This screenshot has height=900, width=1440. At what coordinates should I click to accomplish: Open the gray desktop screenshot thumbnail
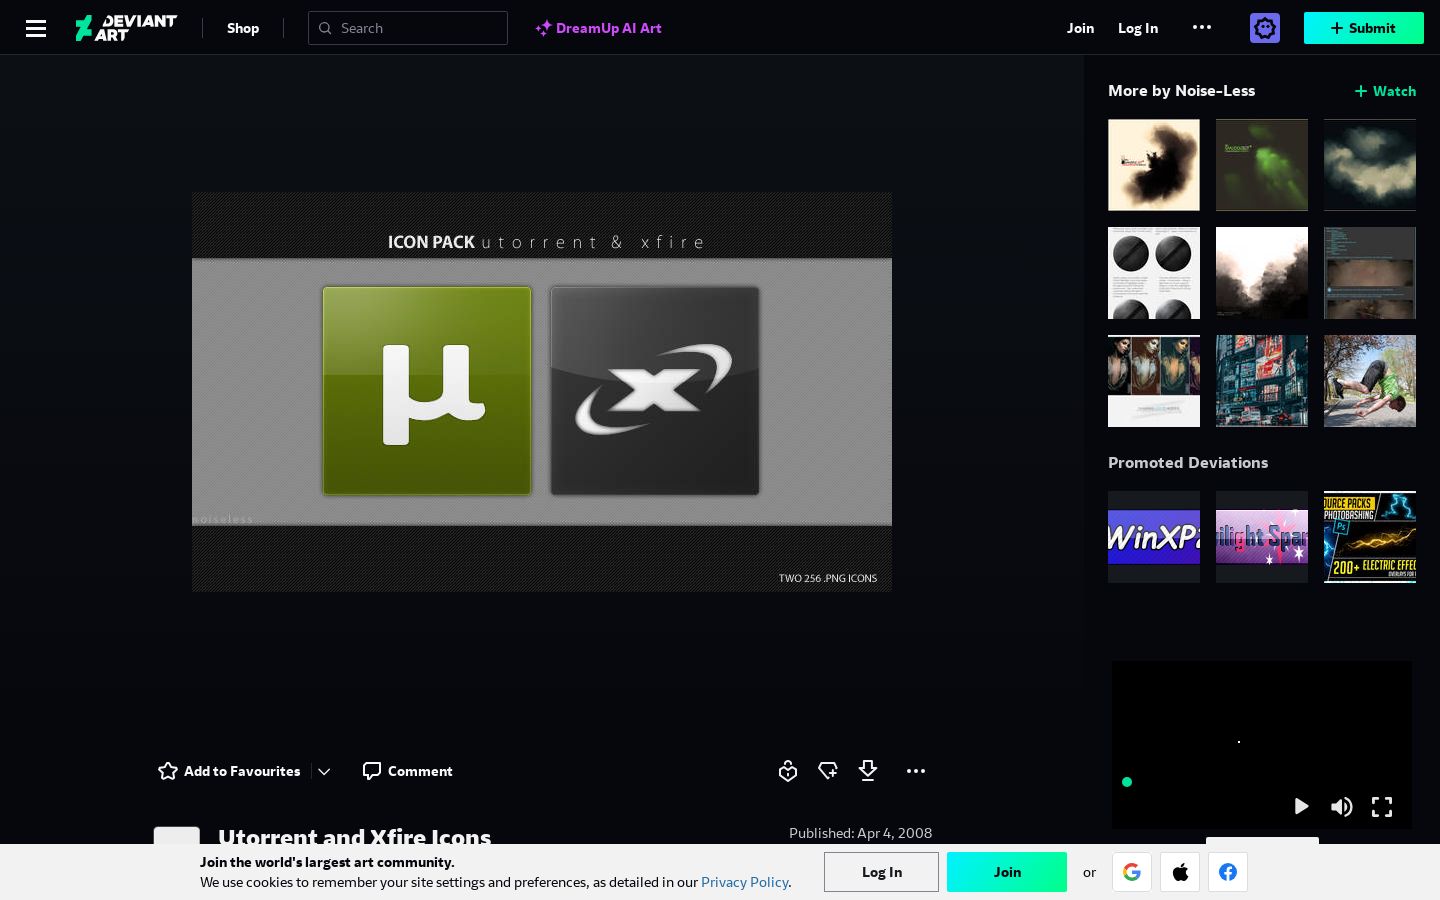[1370, 273]
